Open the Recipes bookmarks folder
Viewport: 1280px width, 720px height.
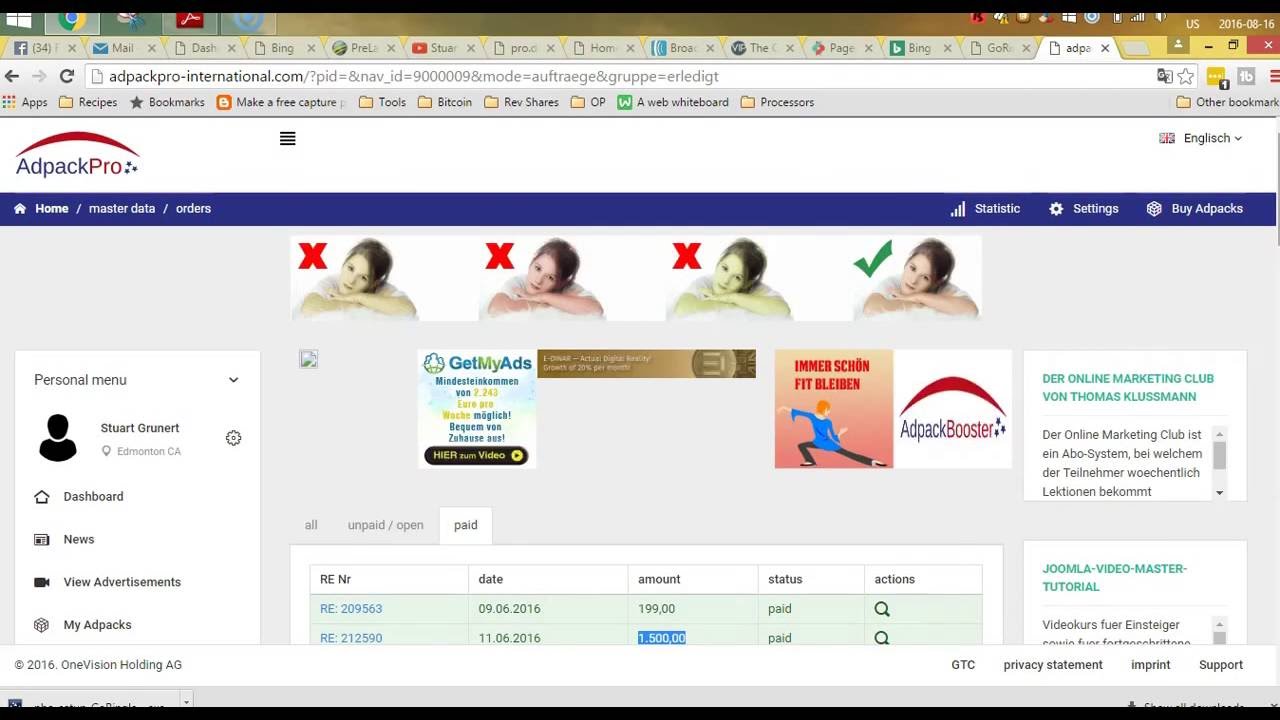pyautogui.click(x=88, y=102)
